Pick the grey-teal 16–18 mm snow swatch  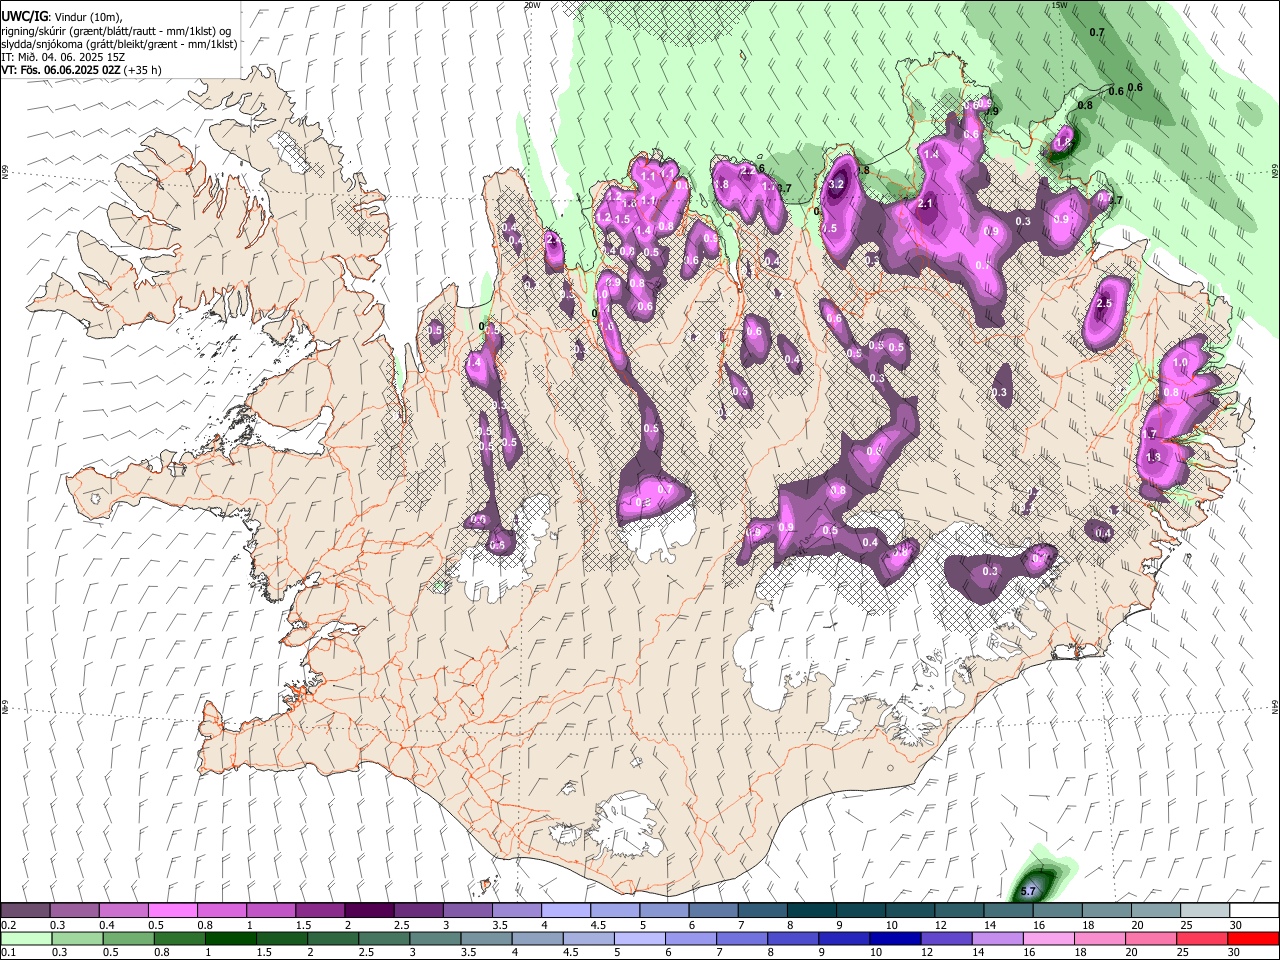1058,911
